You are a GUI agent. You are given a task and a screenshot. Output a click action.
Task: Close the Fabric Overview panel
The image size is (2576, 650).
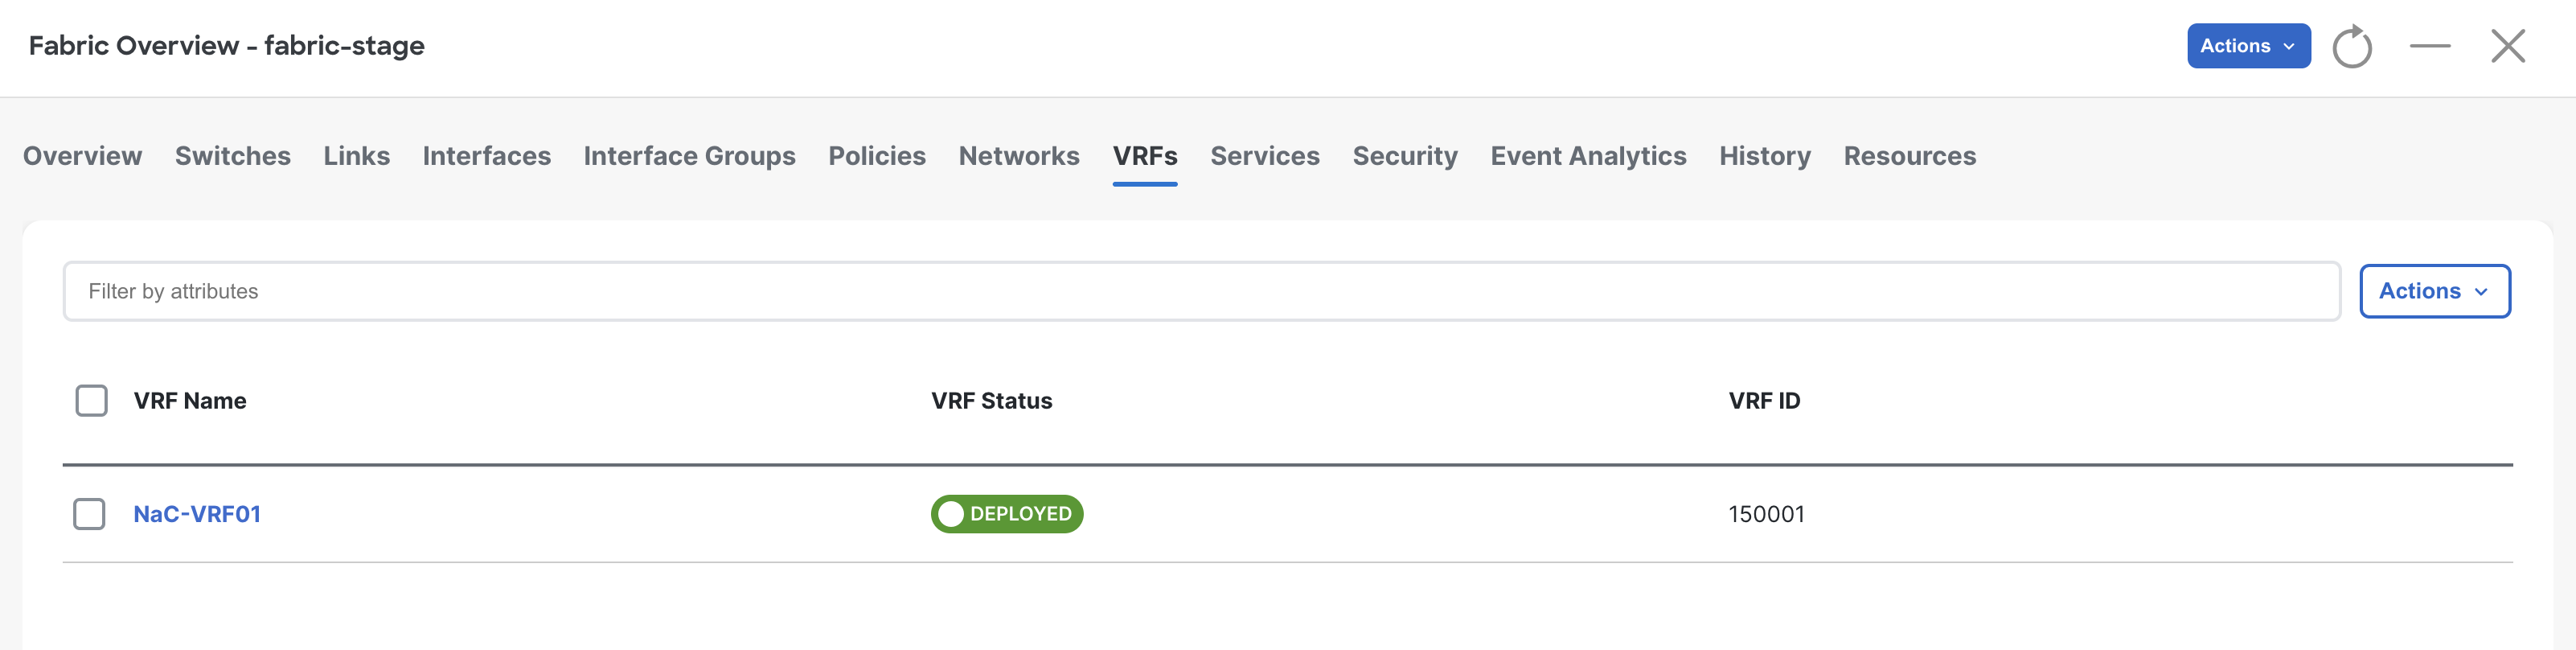pos(2508,46)
